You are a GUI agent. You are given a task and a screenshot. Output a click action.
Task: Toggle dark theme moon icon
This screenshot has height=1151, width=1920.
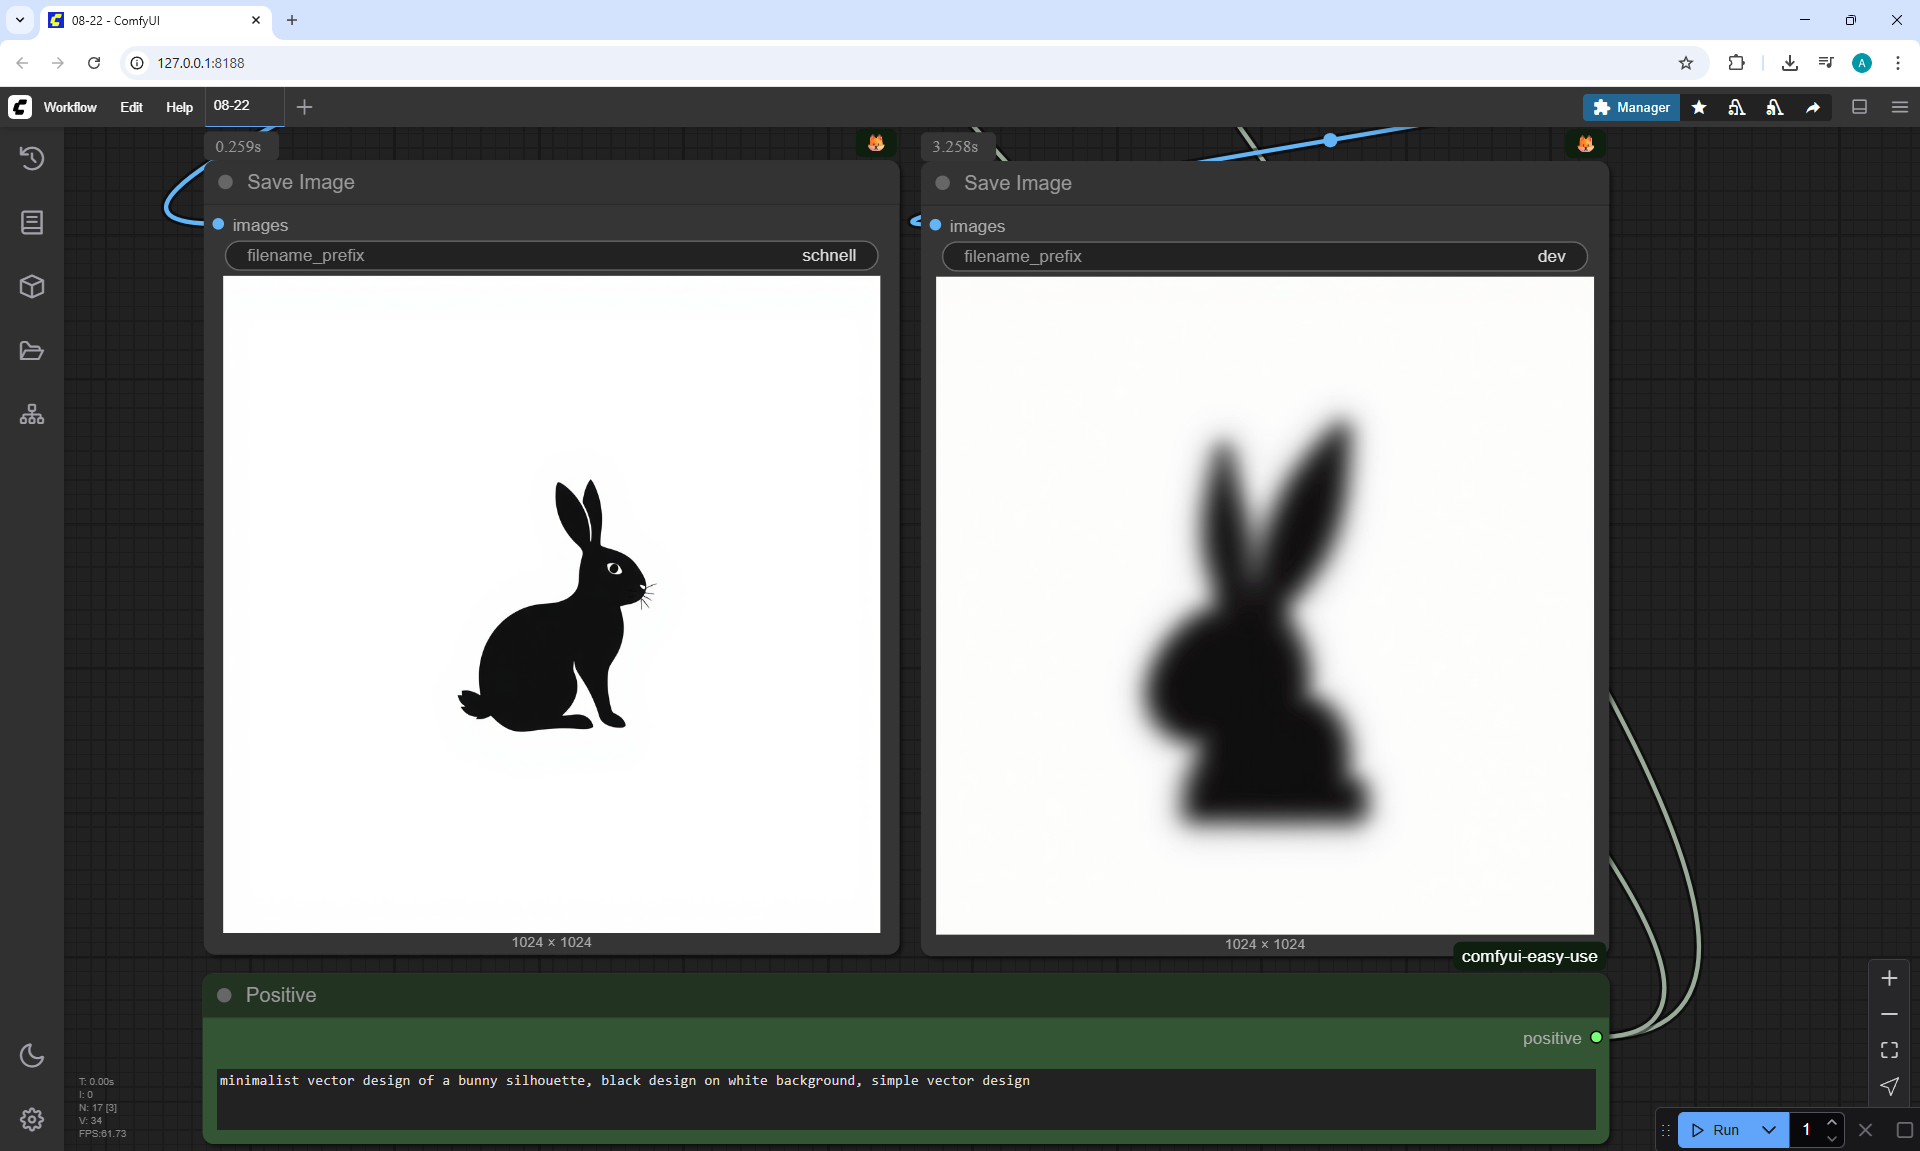[x=32, y=1055]
